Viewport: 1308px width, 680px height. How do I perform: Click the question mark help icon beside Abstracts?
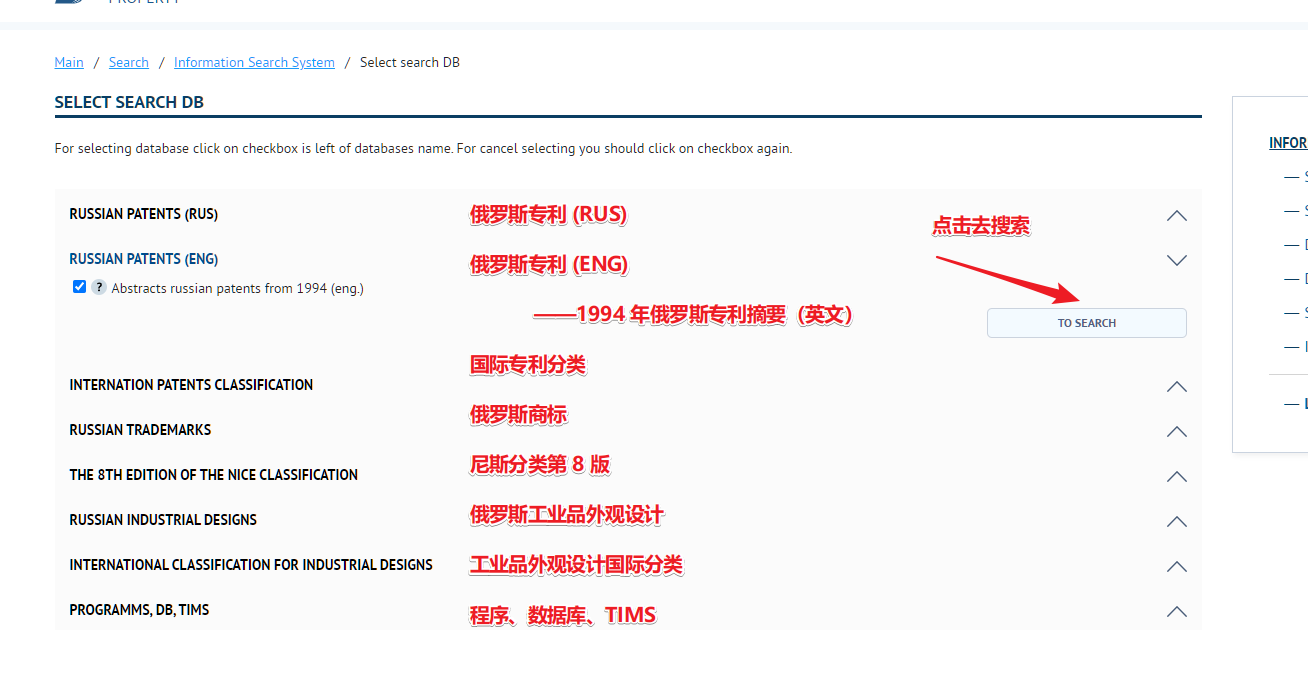[99, 287]
